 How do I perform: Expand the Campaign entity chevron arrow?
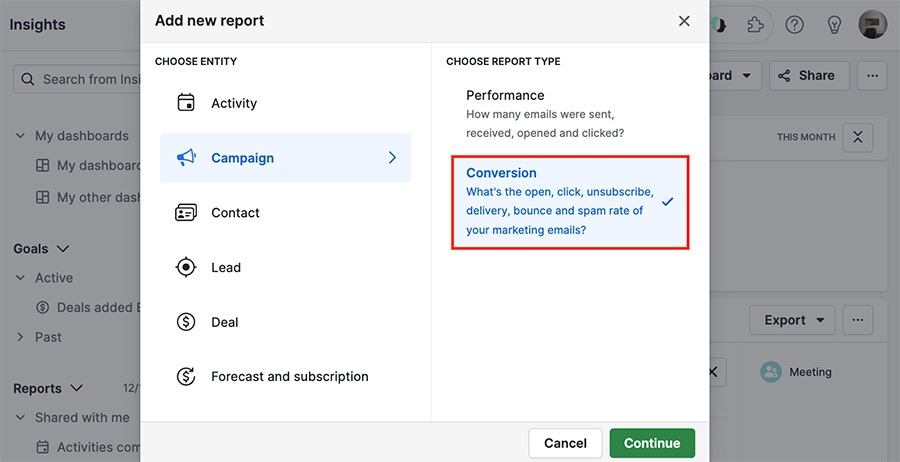393,158
